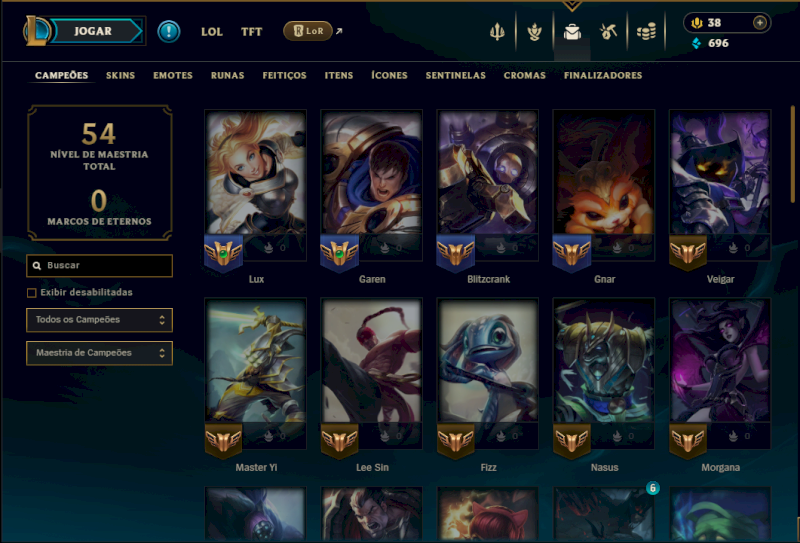Click the blue notification alert icon
The height and width of the screenshot is (543, 800).
(168, 32)
